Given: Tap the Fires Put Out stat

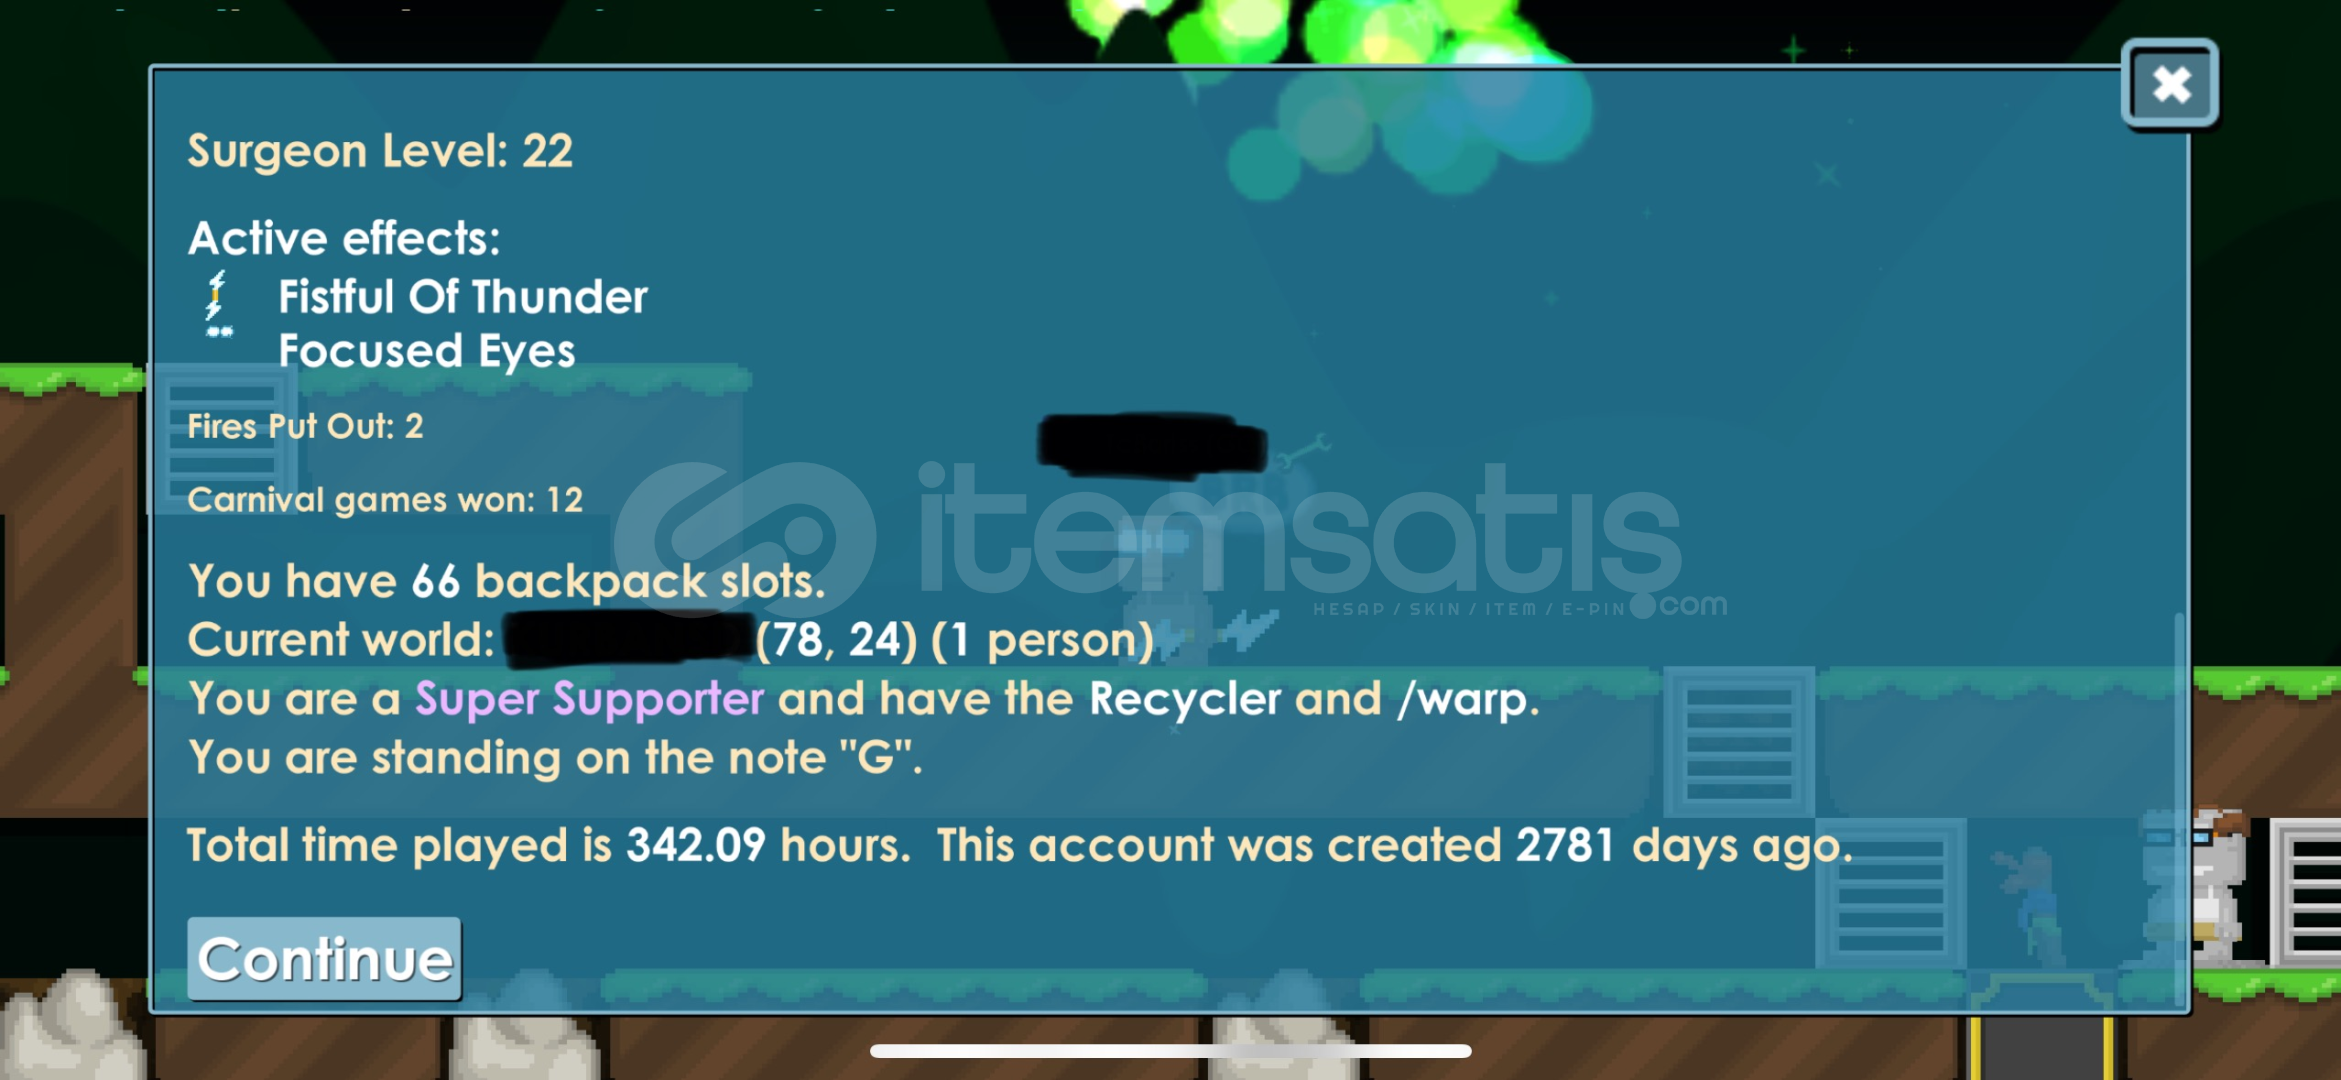Looking at the screenshot, I should (x=305, y=427).
